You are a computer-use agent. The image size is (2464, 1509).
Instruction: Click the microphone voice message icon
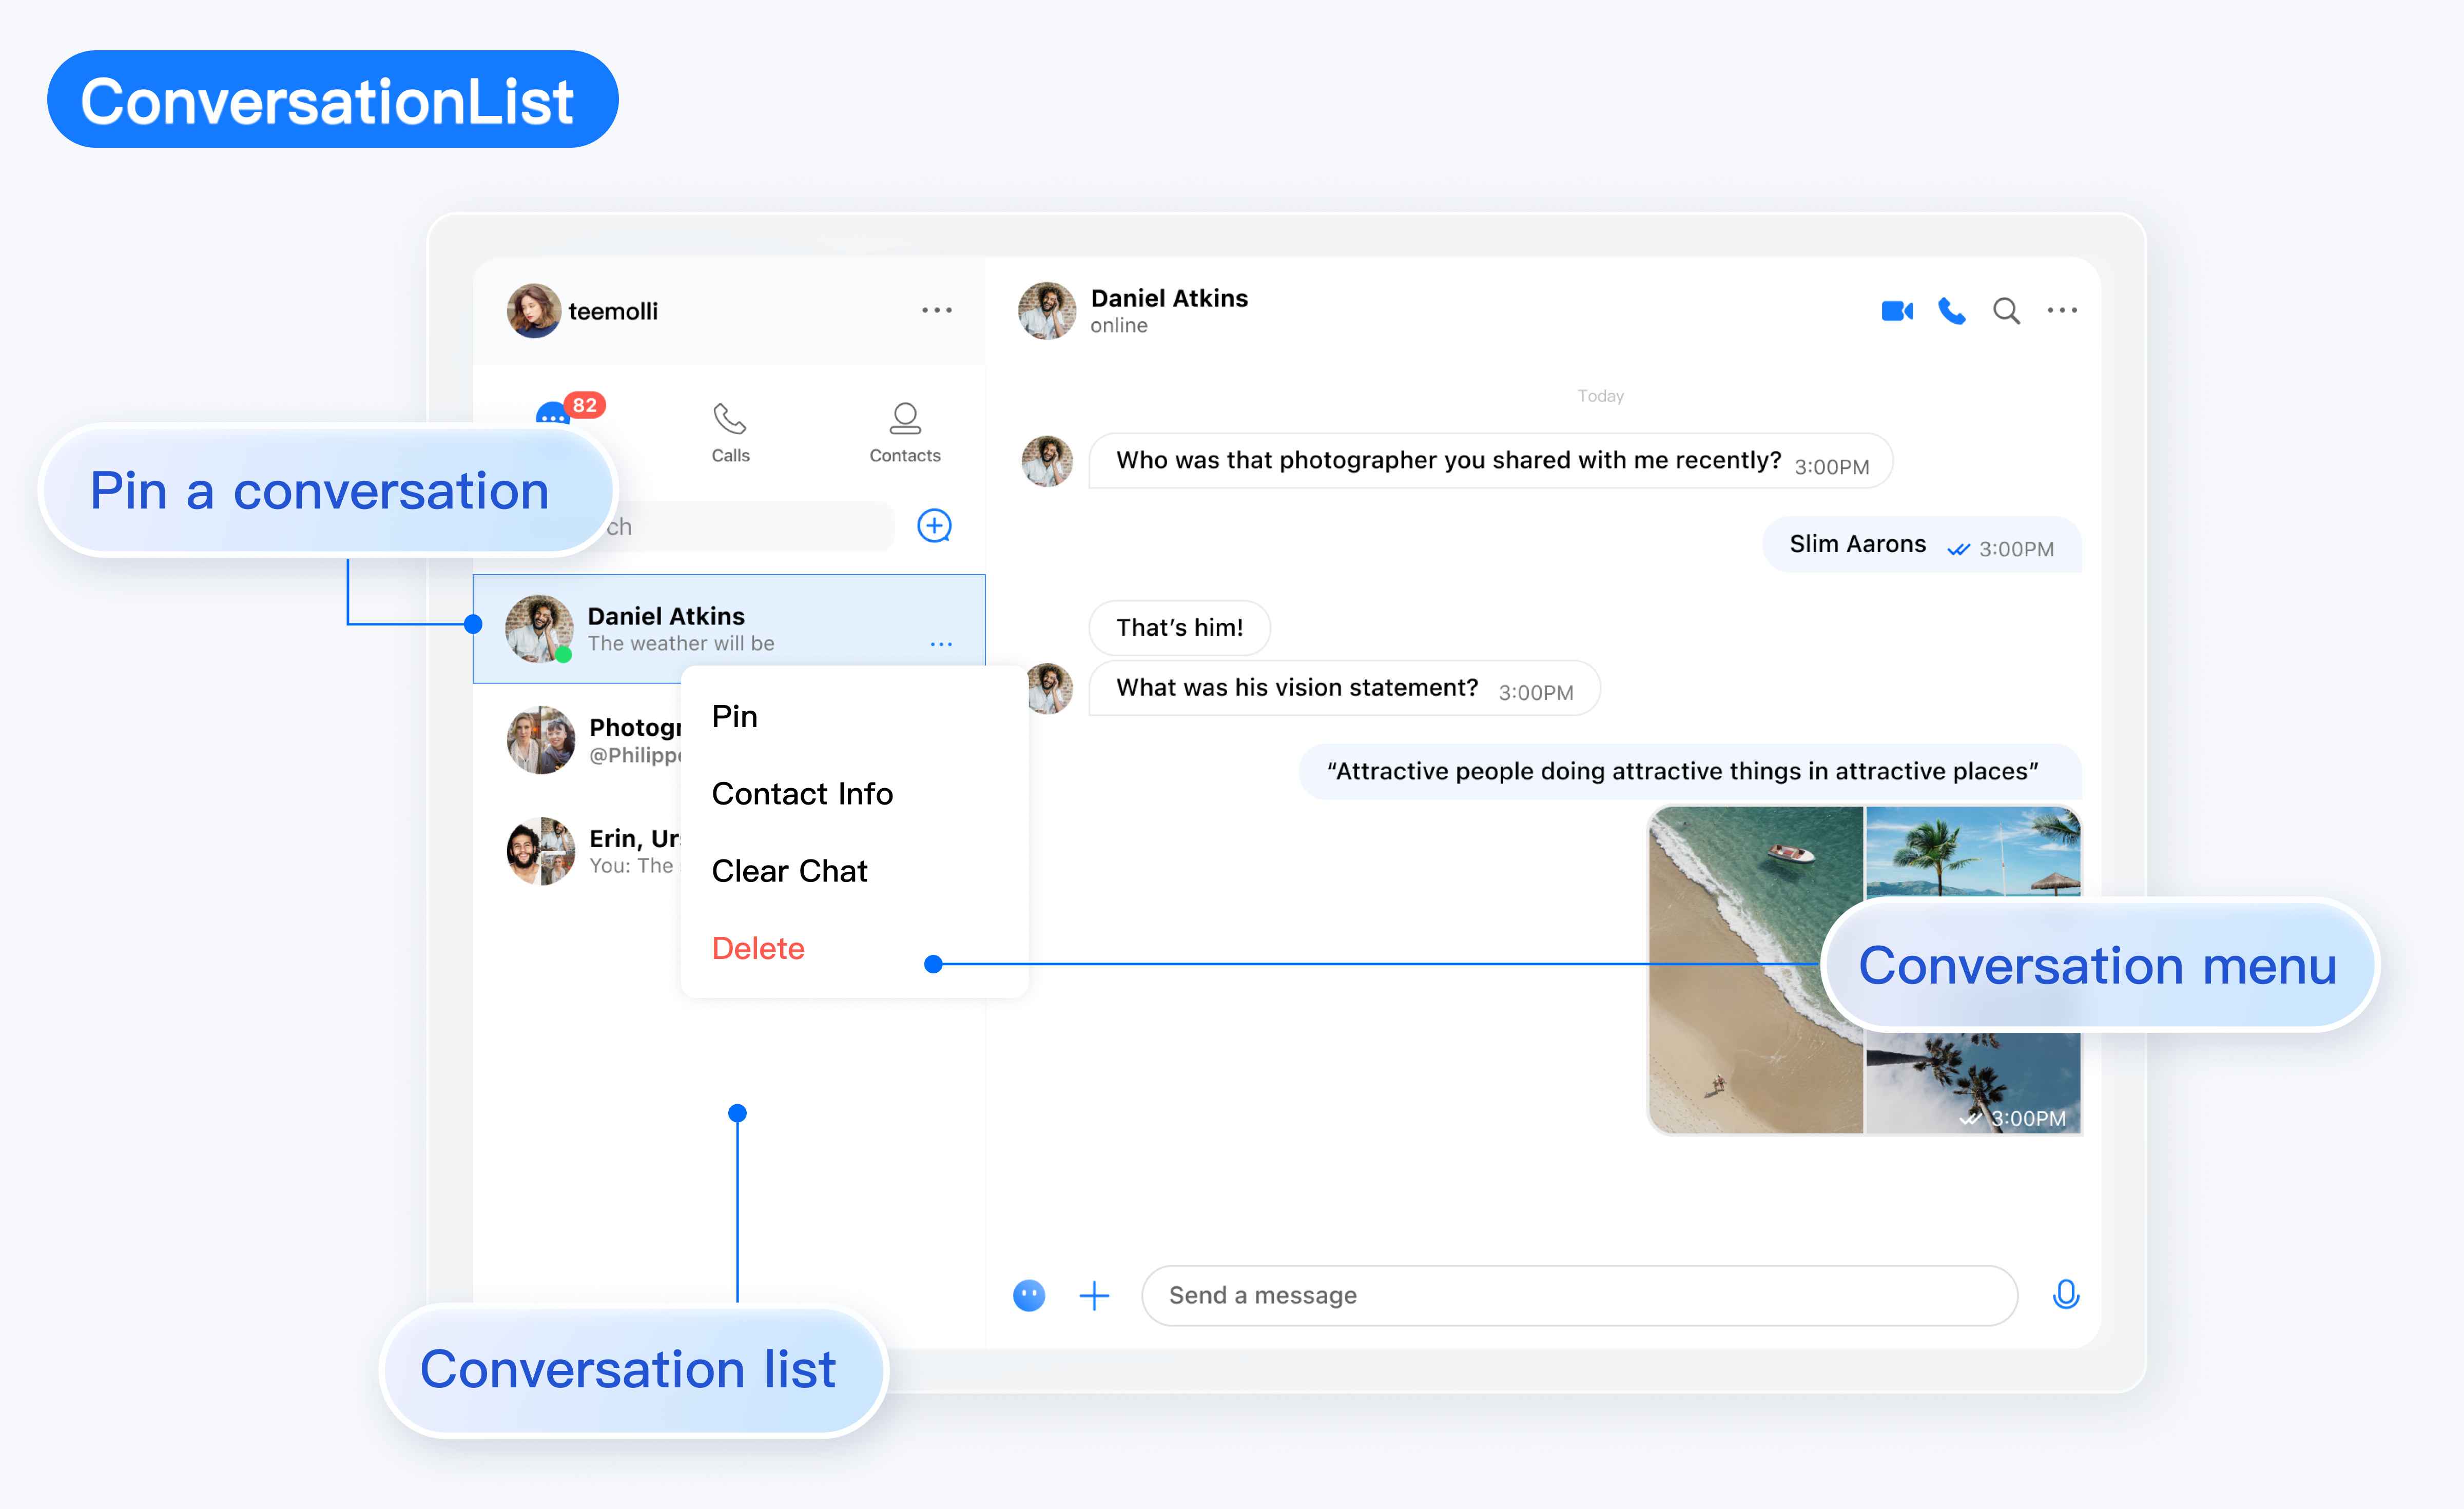[x=2065, y=1295]
